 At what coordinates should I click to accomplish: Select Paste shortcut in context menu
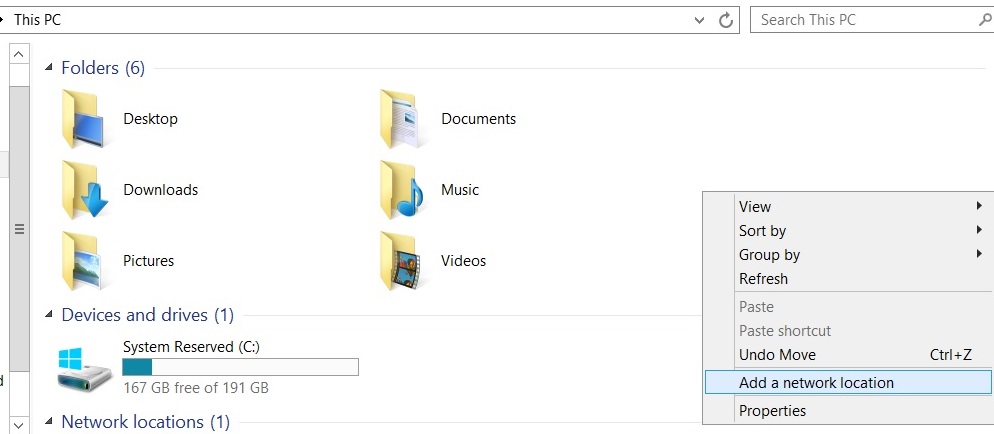coord(848,331)
